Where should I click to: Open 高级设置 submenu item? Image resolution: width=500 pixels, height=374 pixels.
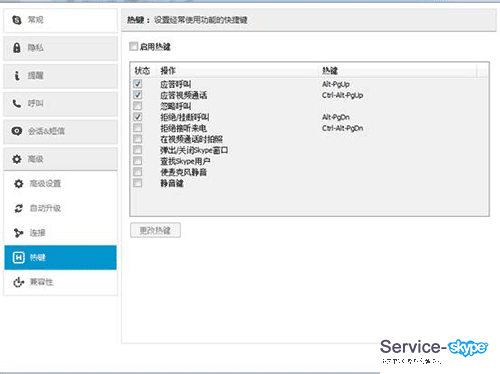(60, 184)
